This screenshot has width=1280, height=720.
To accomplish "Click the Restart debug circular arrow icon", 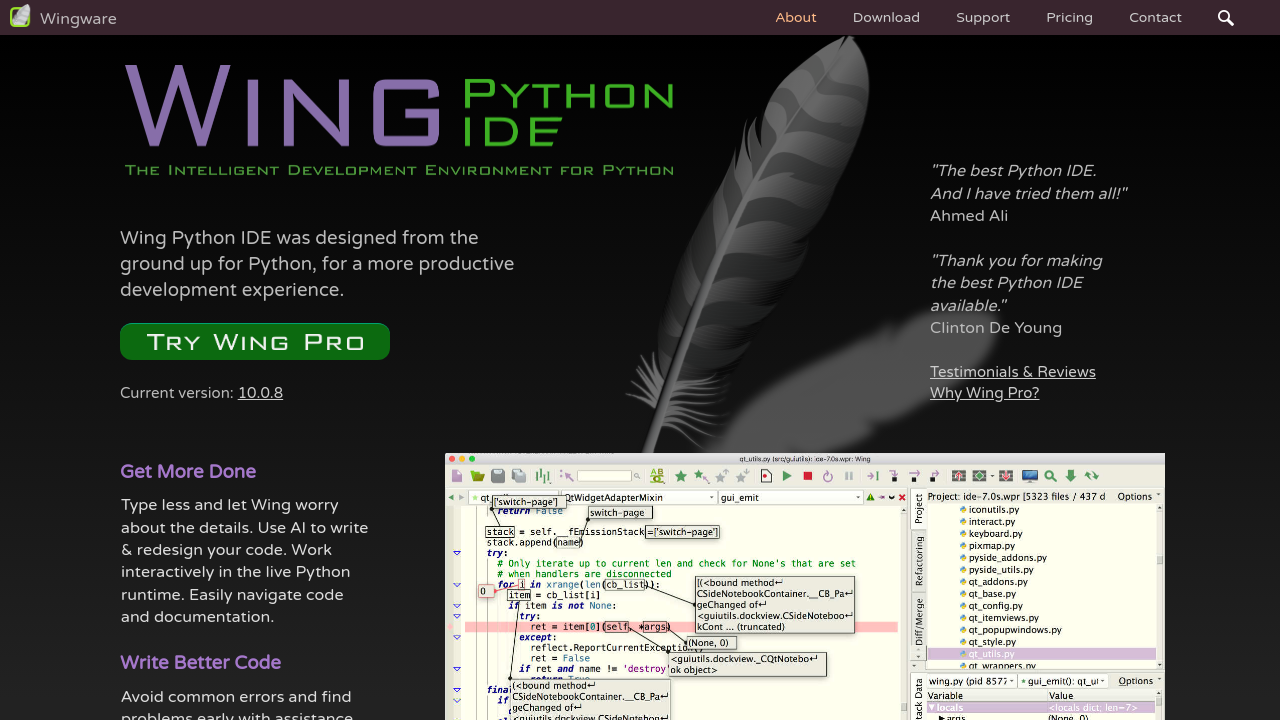I will click(x=828, y=477).
